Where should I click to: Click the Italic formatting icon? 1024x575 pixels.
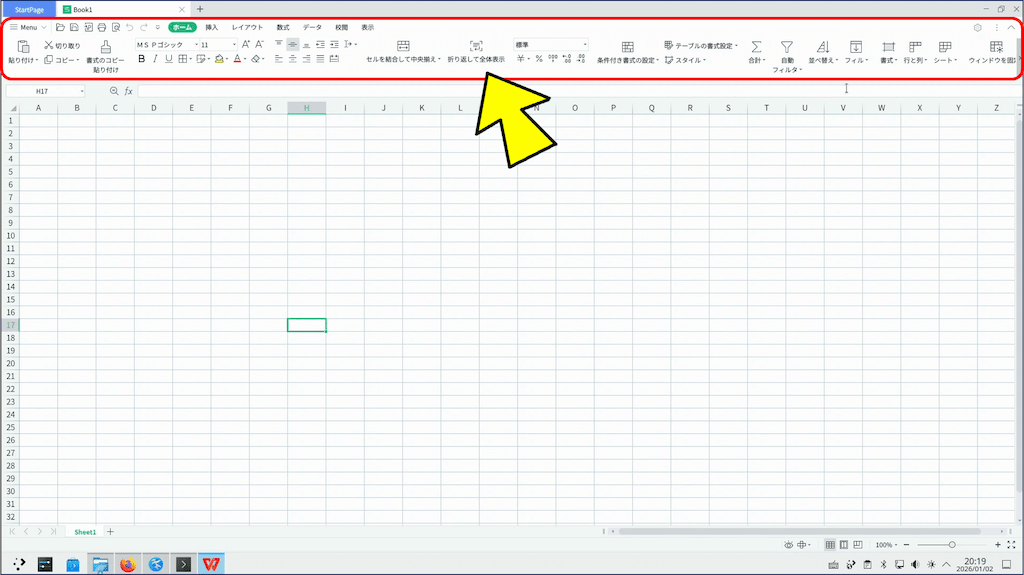coord(155,59)
